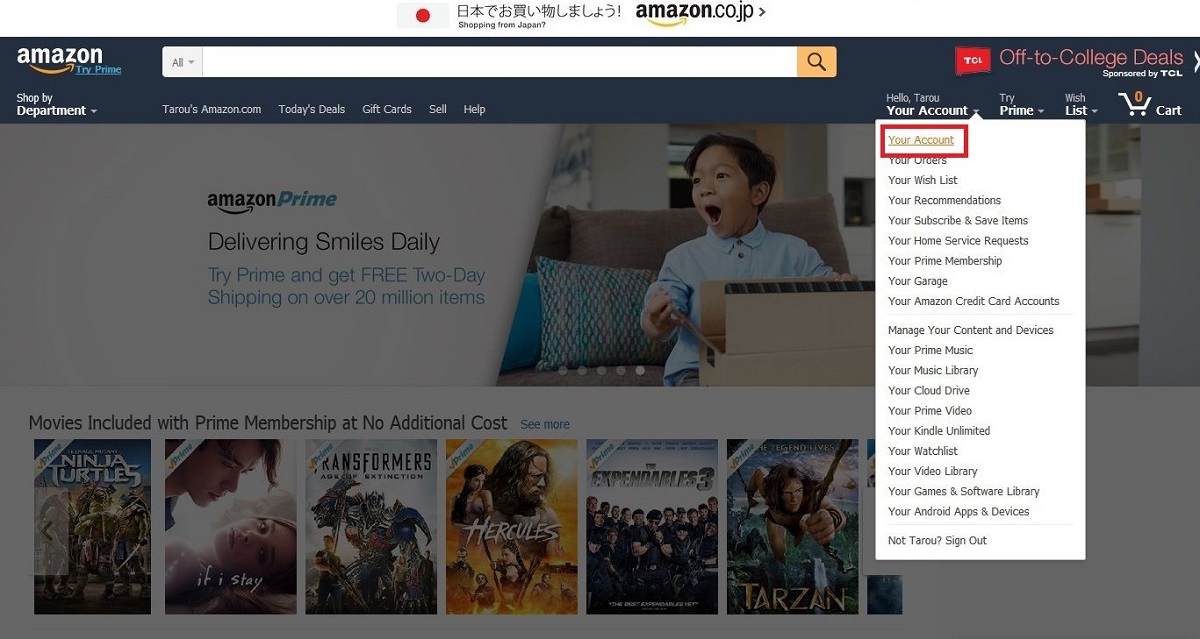Click the Amazon logo in header
Screen dimensions: 1200x639
tap(59, 60)
